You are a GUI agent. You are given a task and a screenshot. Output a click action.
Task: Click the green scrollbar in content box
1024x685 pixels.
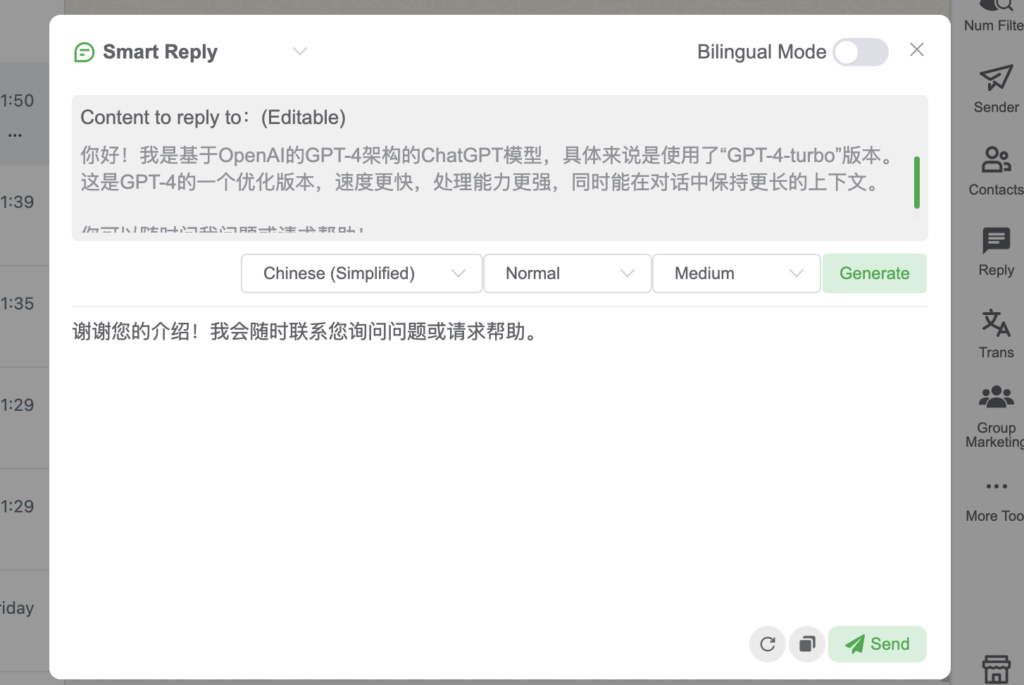[917, 182]
